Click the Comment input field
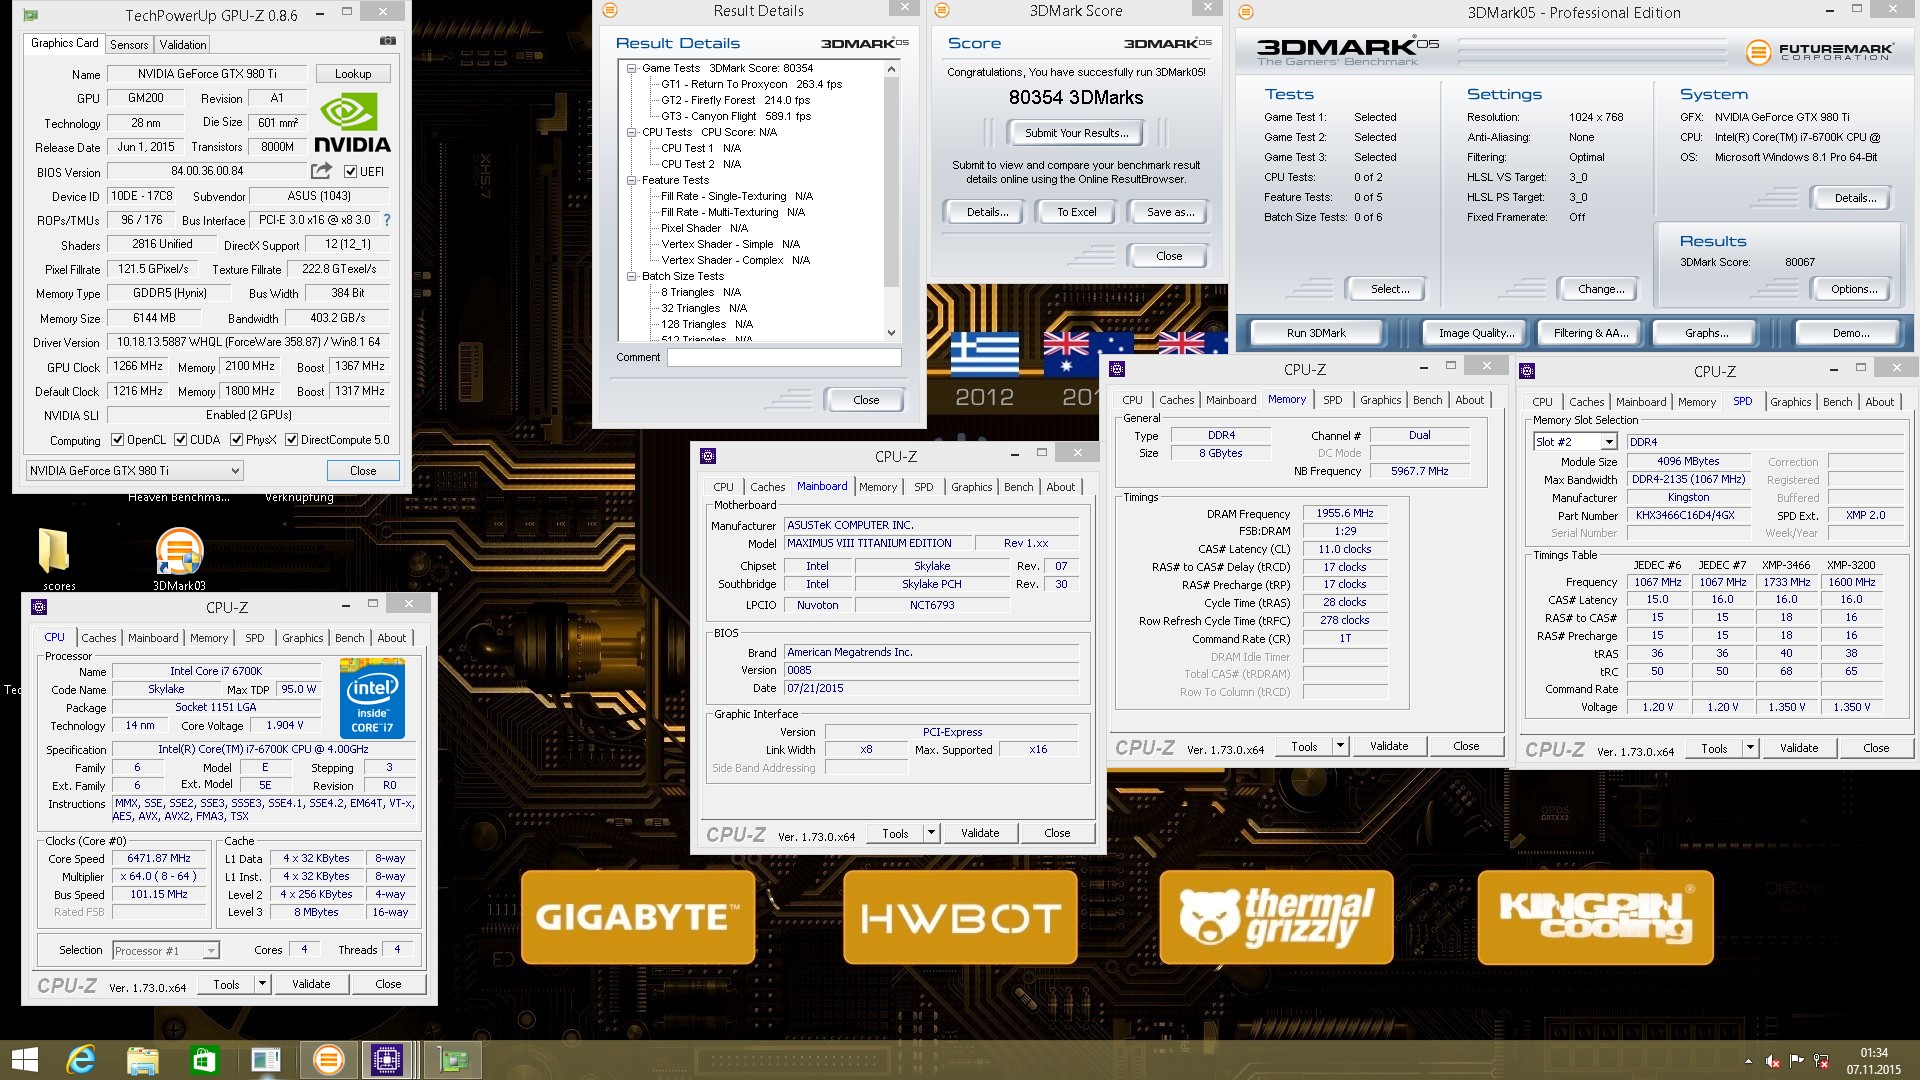 pos(784,357)
